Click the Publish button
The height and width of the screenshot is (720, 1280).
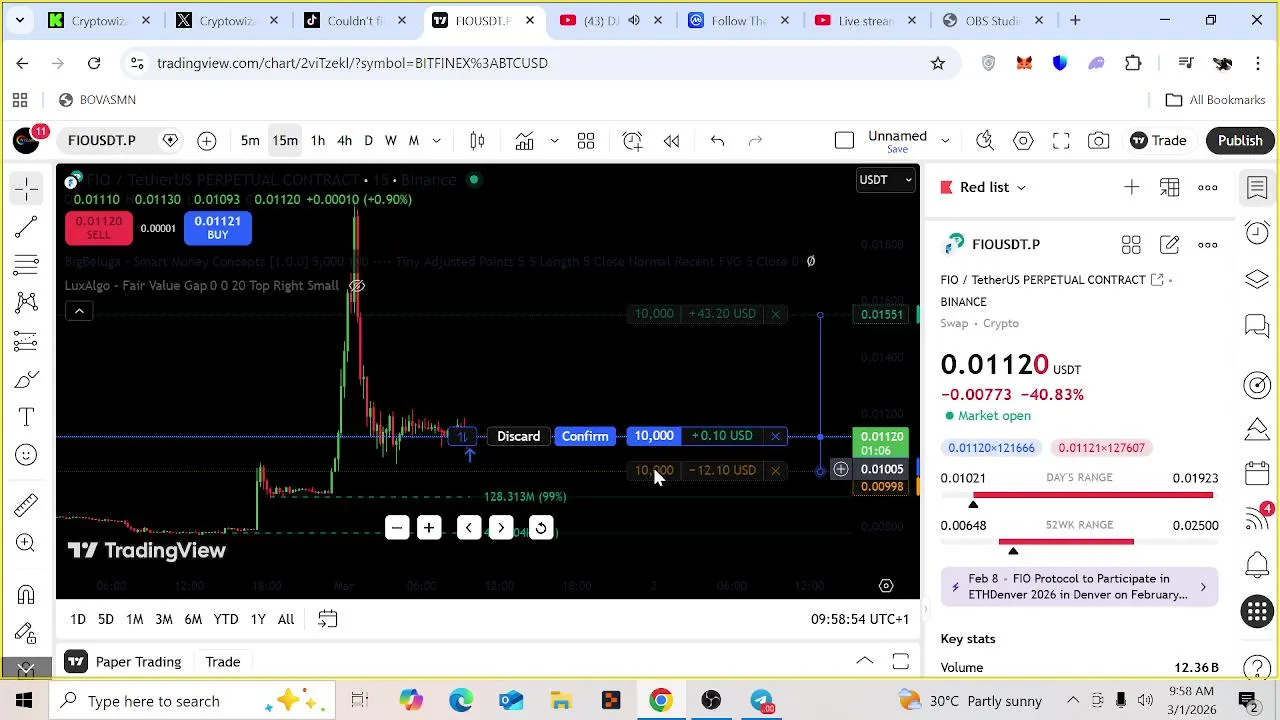click(1240, 141)
